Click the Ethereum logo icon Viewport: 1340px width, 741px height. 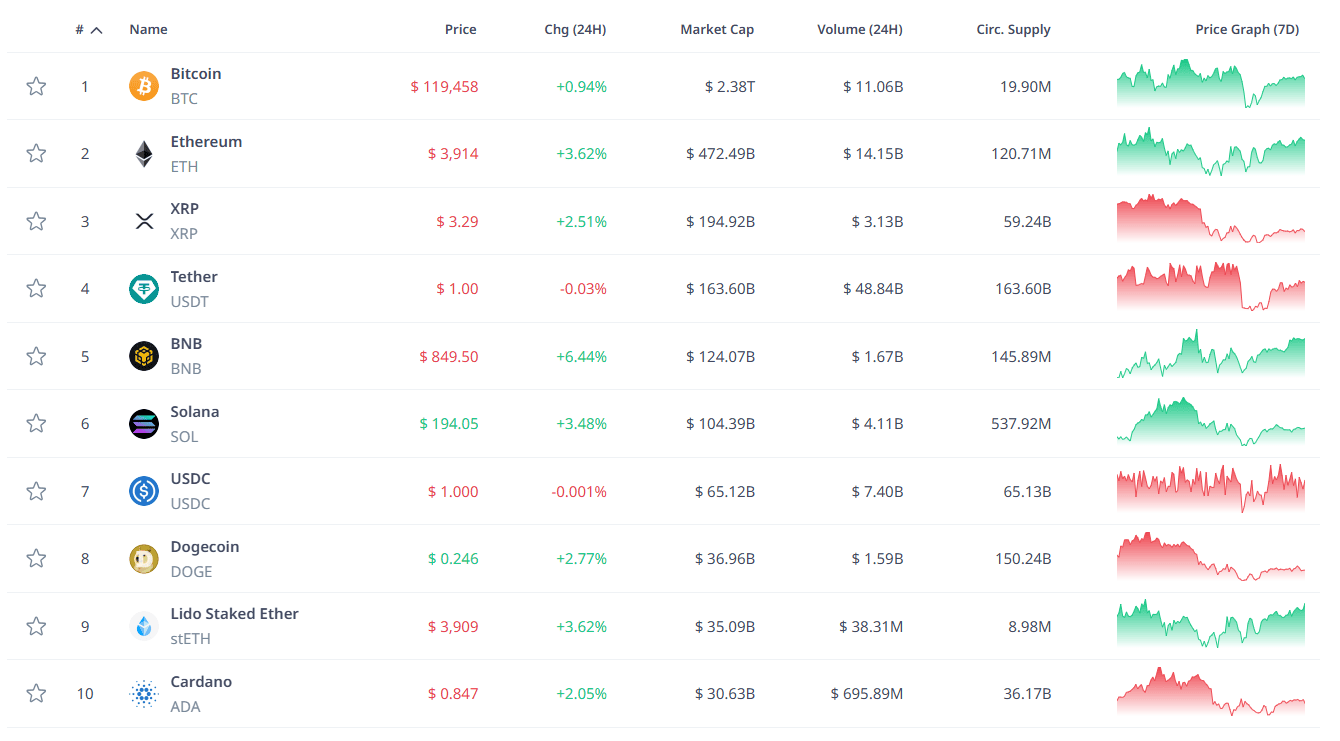(144, 154)
